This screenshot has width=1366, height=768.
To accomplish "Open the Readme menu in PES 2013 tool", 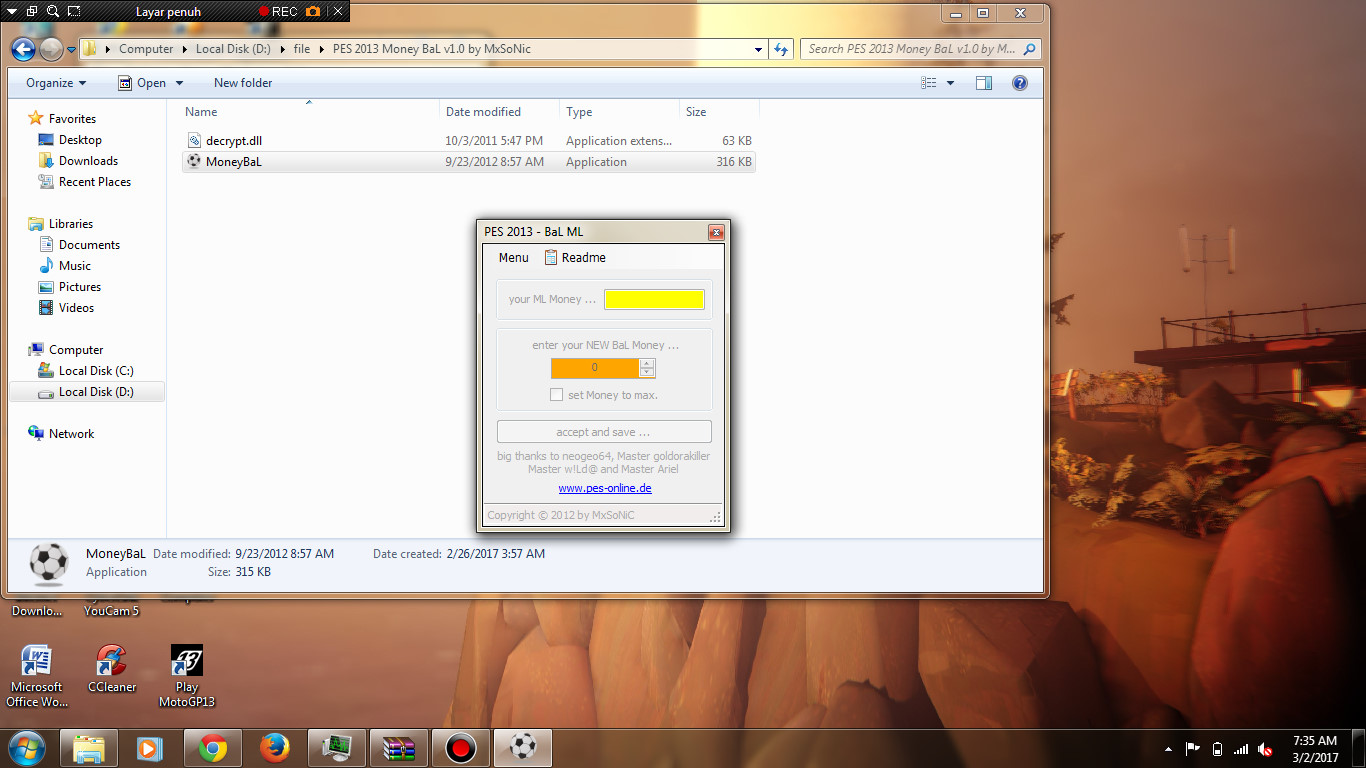I will 575,258.
